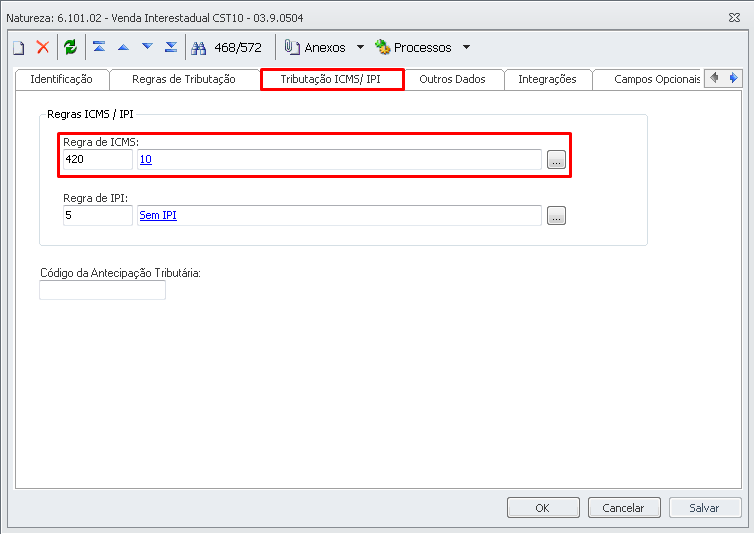Screen dimensions: 754x534
Task: Click the Processos gear button
Action: point(414,47)
